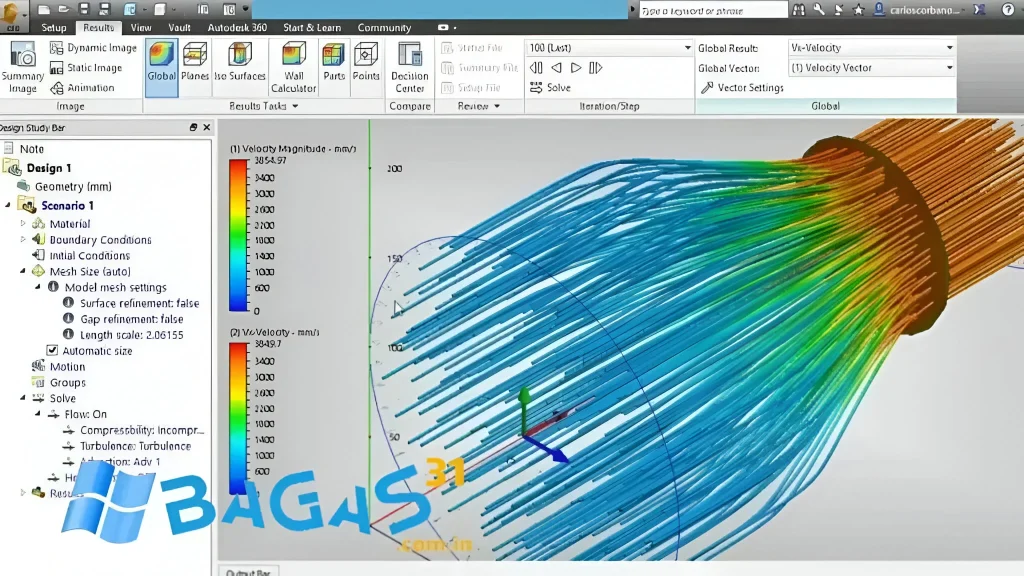This screenshot has width=1024, height=576.
Task: Select the Motion tree item
Action: pyautogui.click(x=67, y=367)
